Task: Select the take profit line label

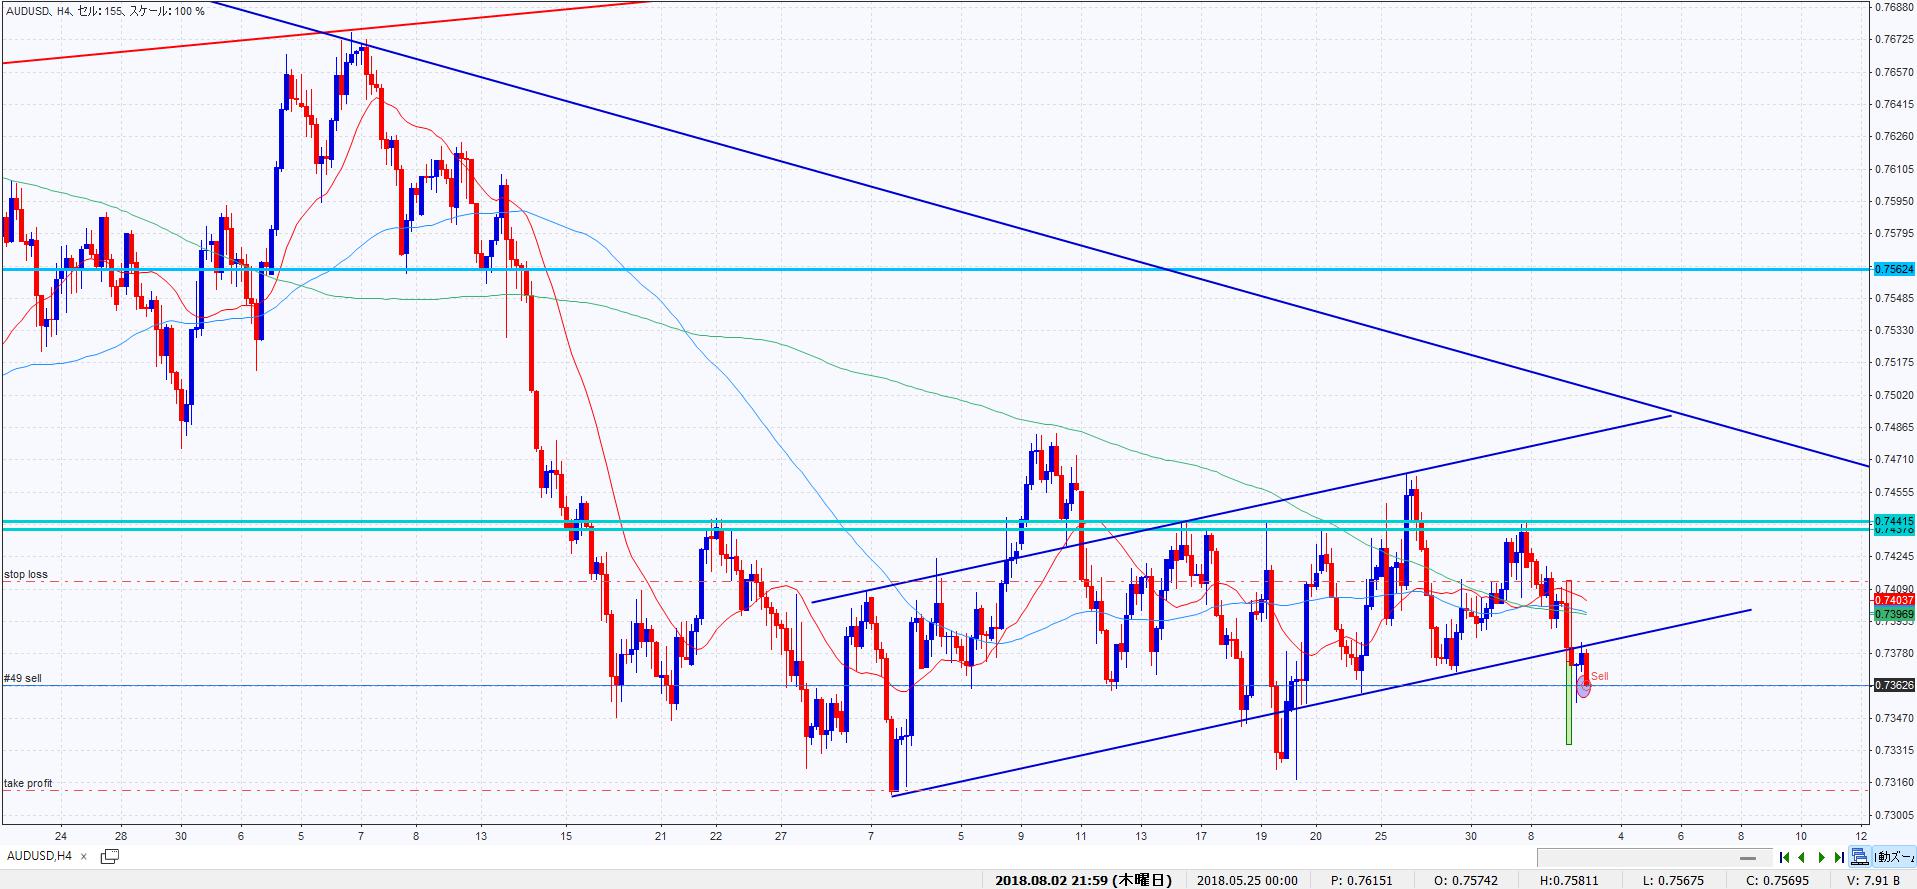Action: pos(28,783)
